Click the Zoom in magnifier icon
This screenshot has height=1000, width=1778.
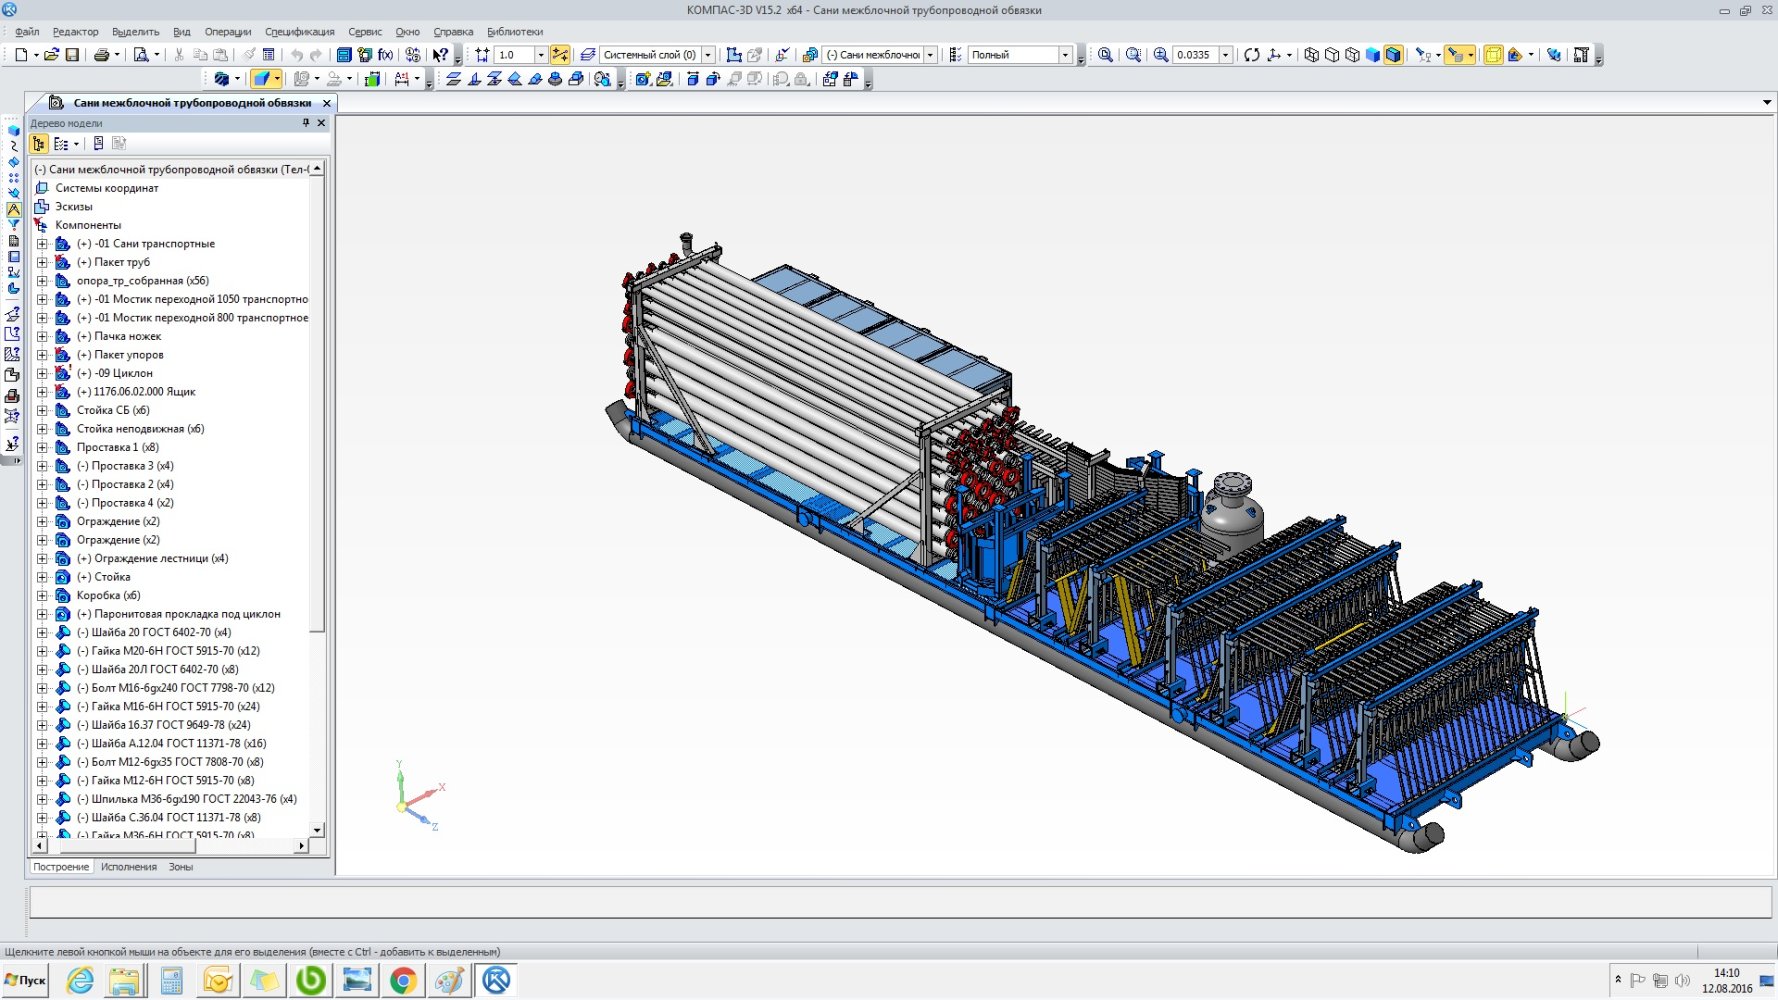coord(1160,55)
